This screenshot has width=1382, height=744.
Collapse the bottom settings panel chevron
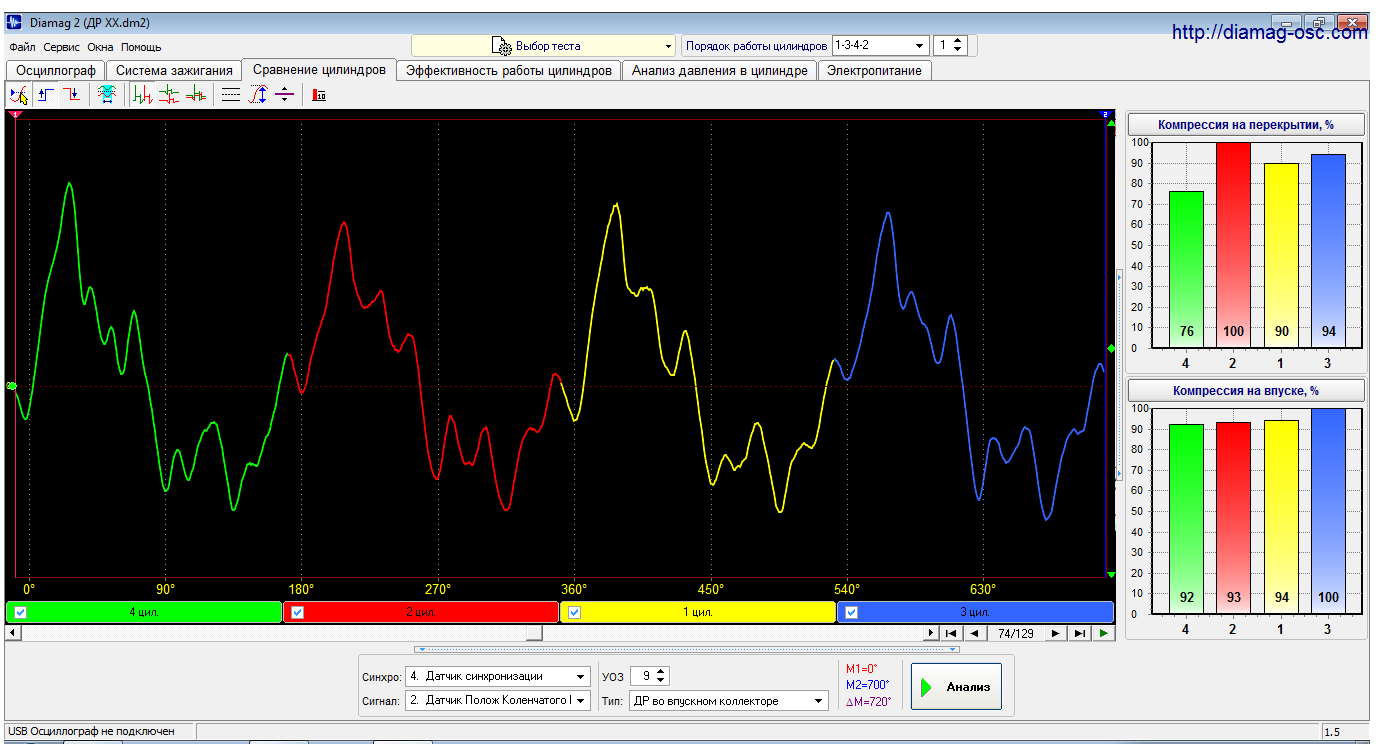click(x=686, y=649)
